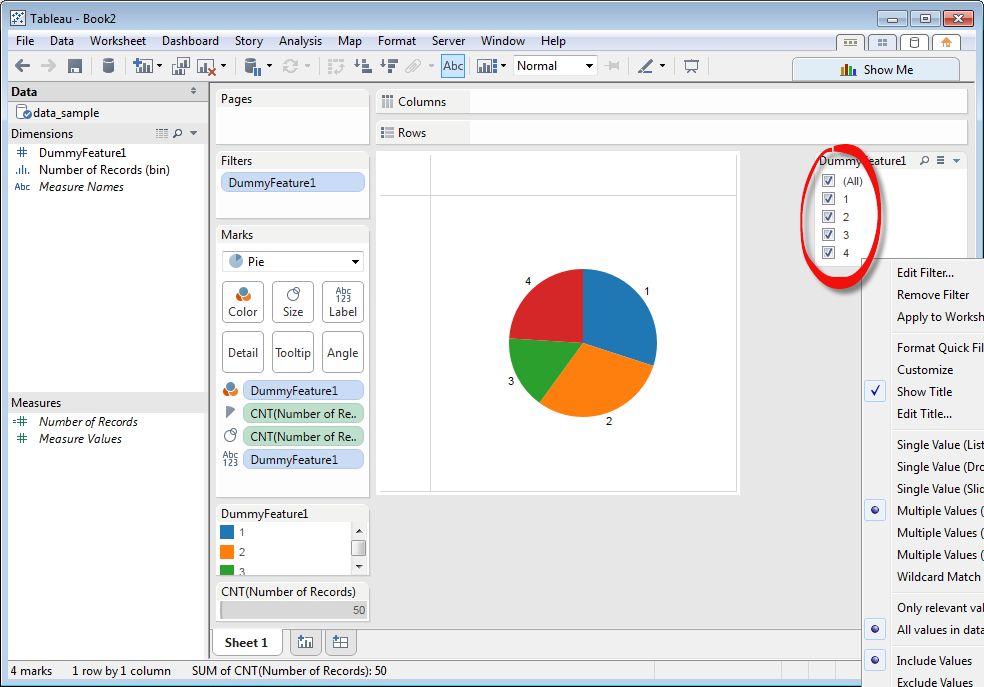Click the blue swatch for value 1 in legend

[x=227, y=532]
